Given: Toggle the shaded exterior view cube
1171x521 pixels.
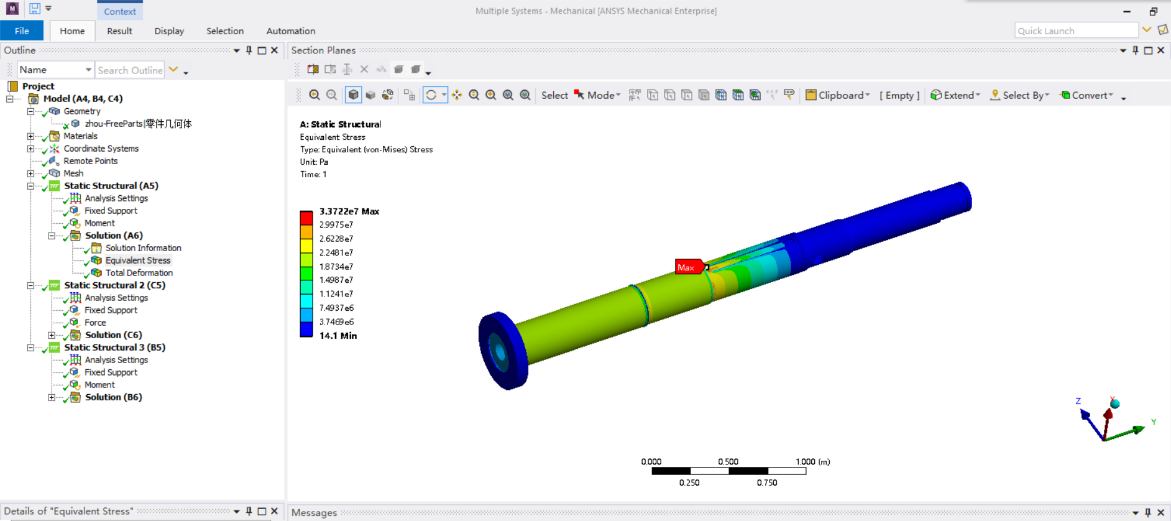Looking at the screenshot, I should tap(370, 95).
